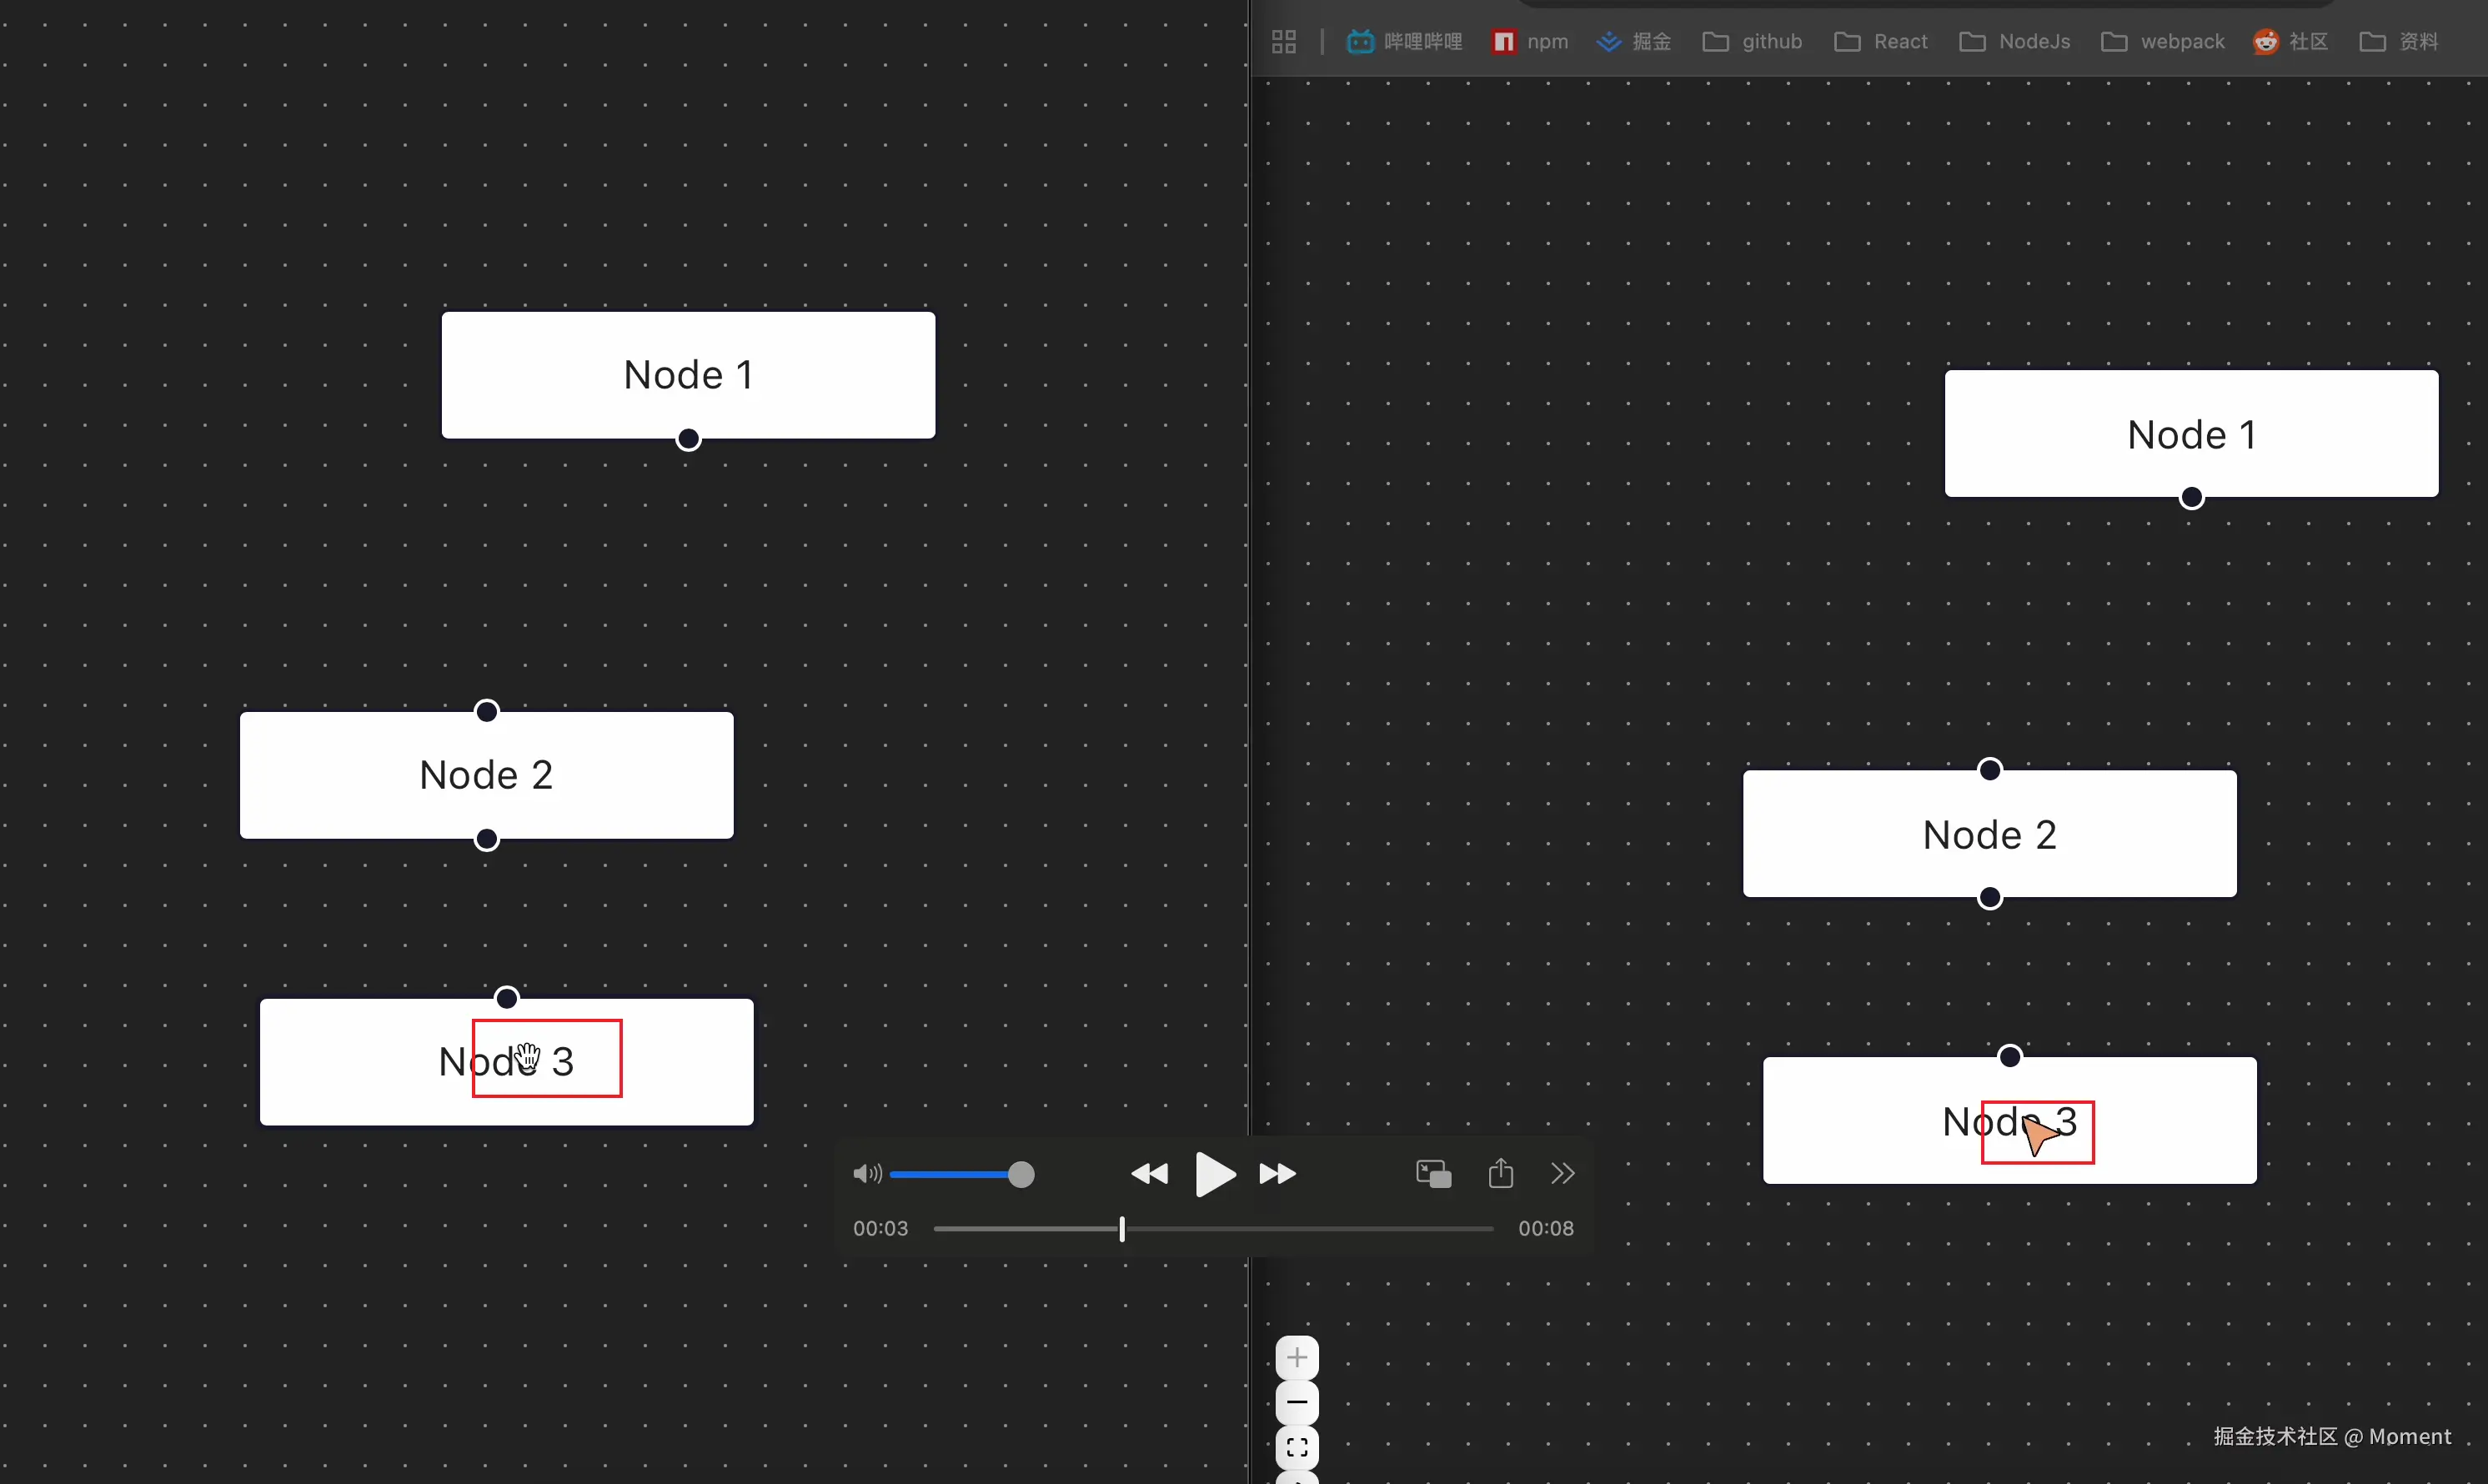Mute the video volume speaker icon
This screenshot has height=1484, width=2488.
[866, 1174]
